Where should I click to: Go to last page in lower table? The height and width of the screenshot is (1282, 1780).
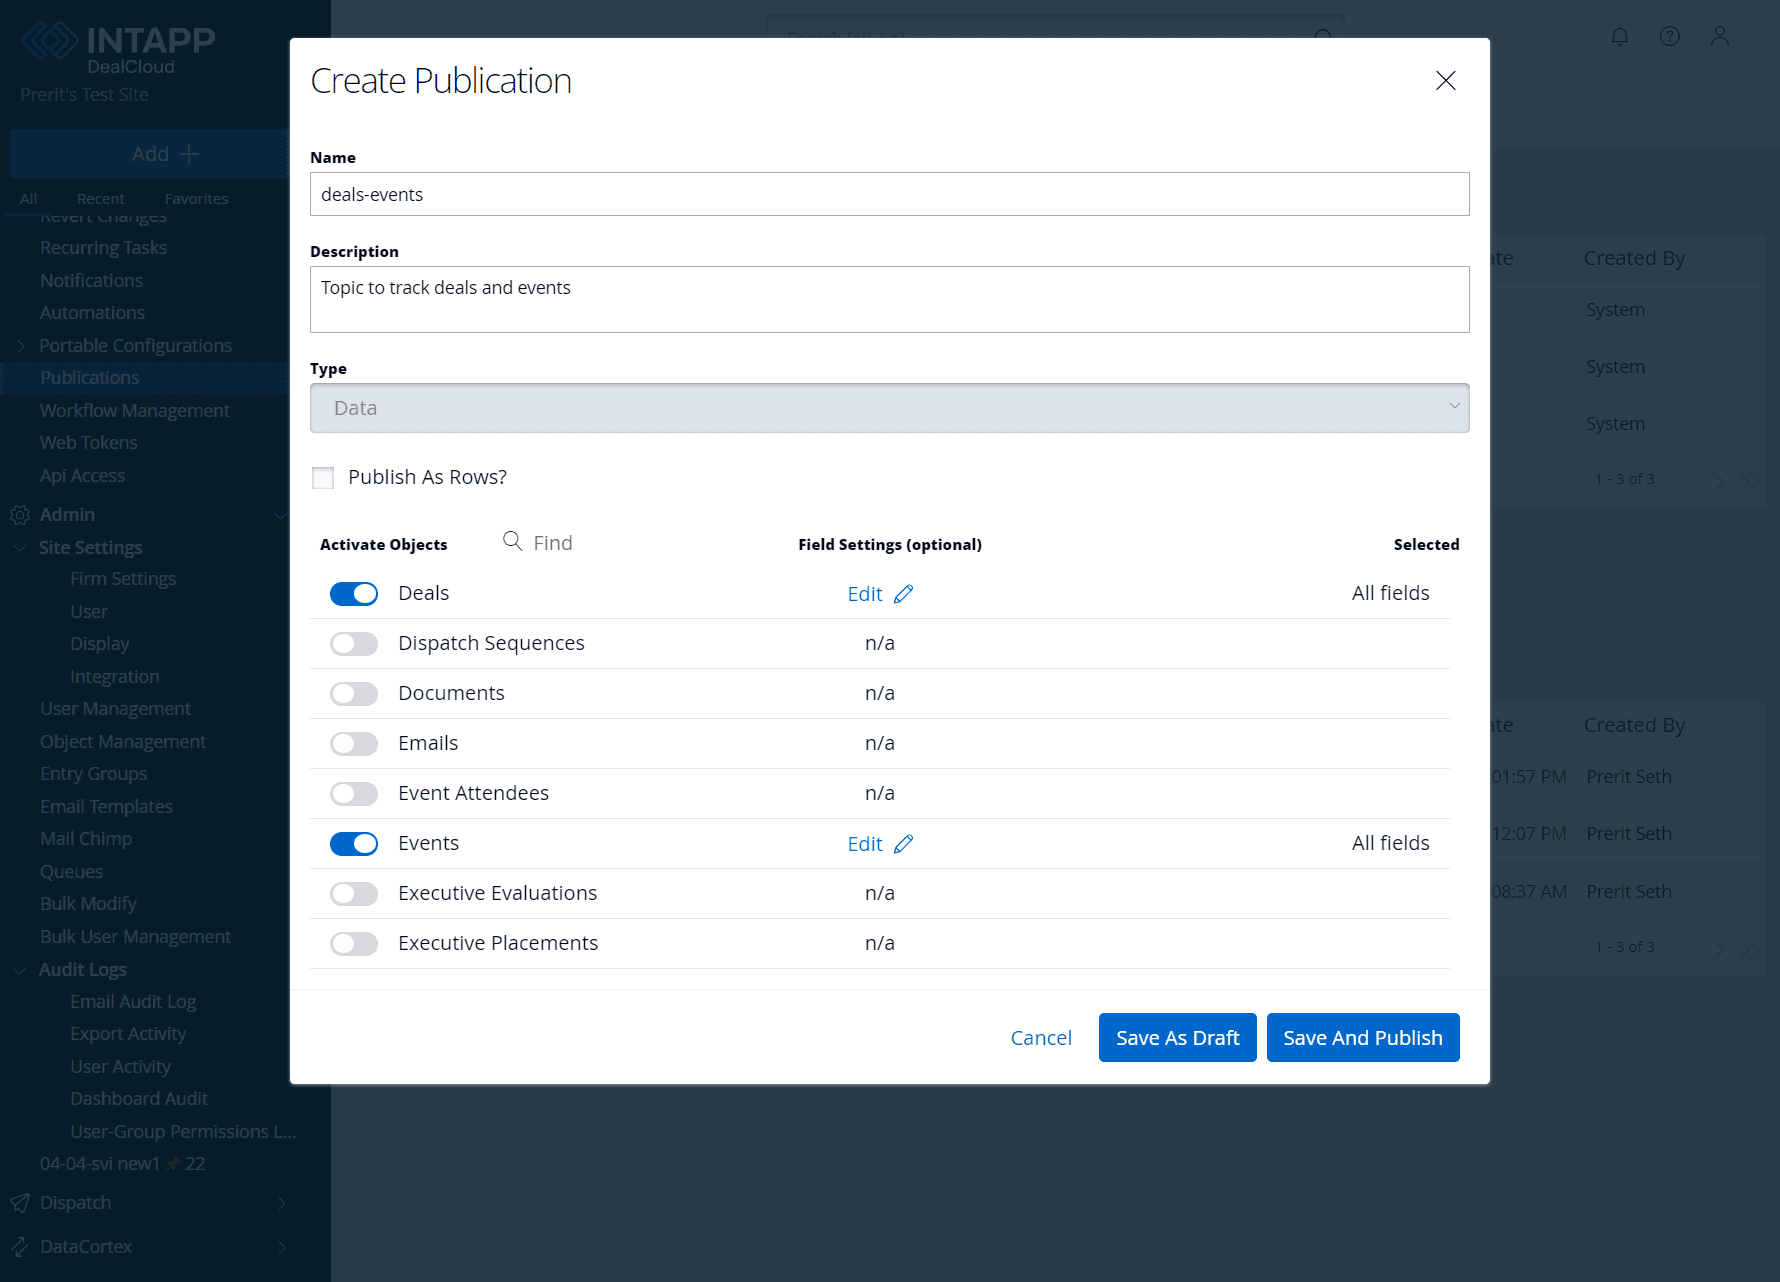(x=1749, y=948)
